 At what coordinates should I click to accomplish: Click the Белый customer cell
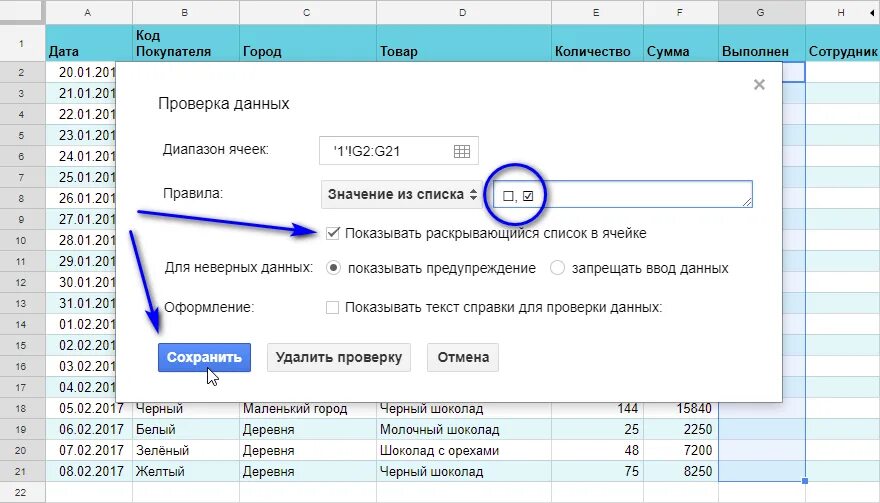tap(186, 429)
